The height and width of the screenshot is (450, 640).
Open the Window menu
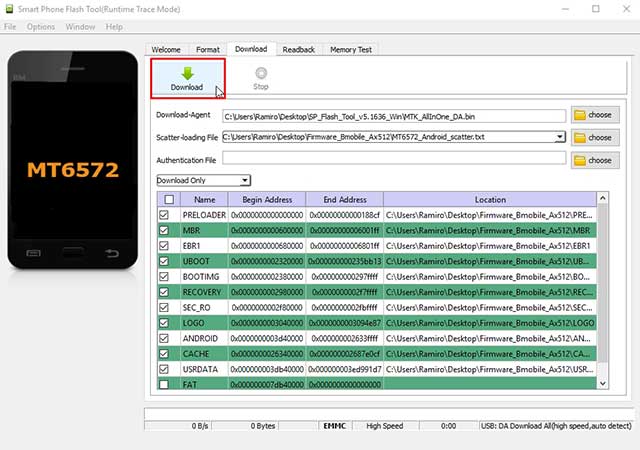[x=80, y=27]
